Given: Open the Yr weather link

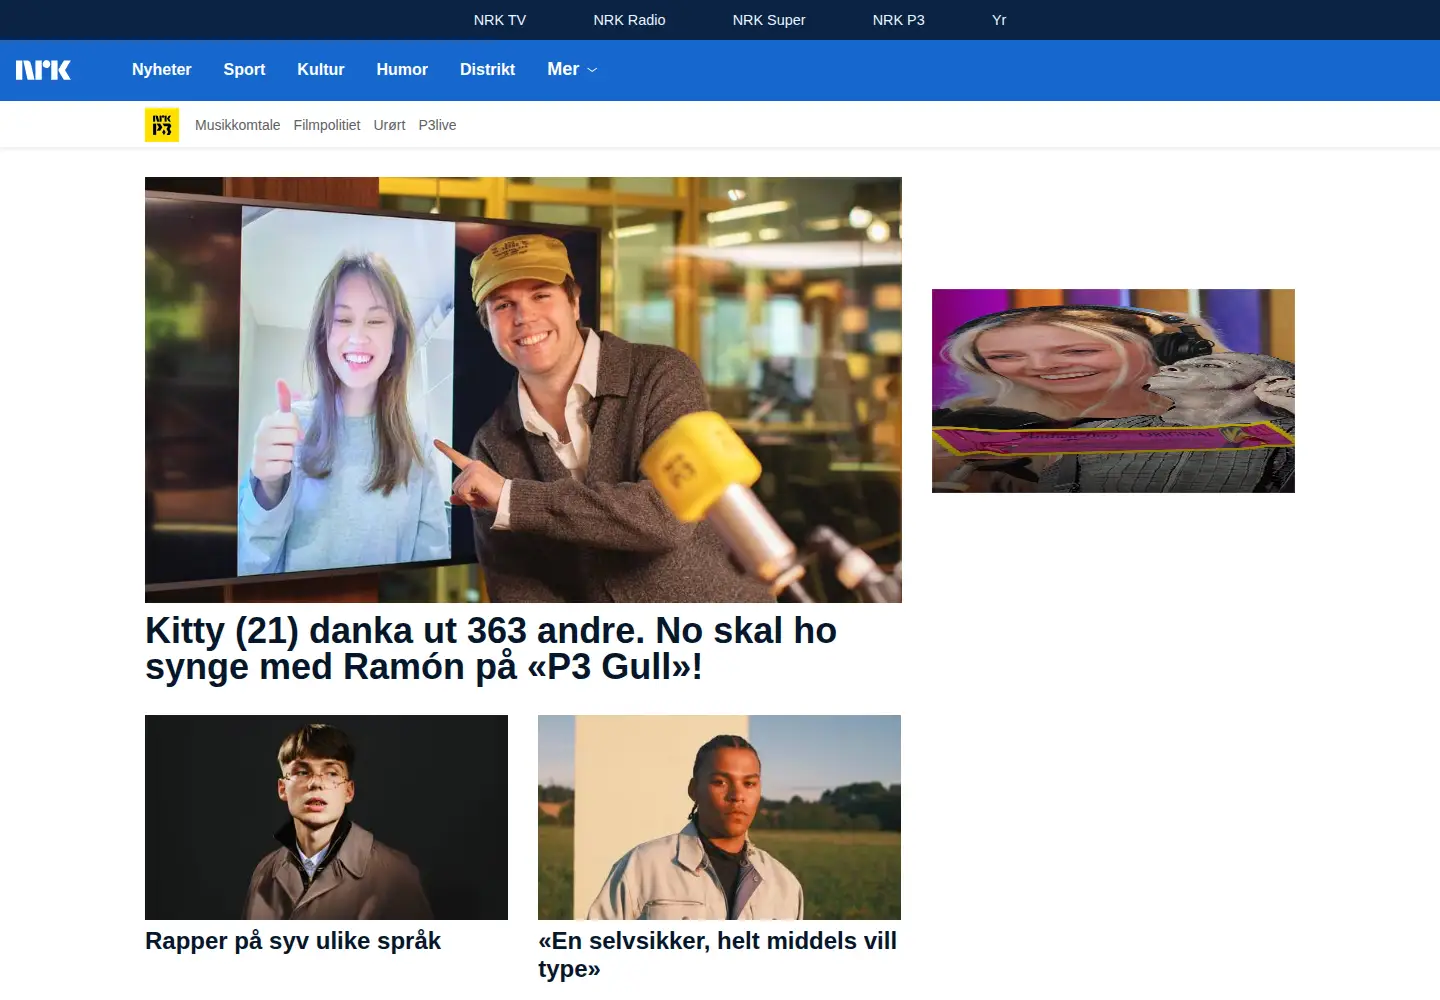Looking at the screenshot, I should (999, 20).
